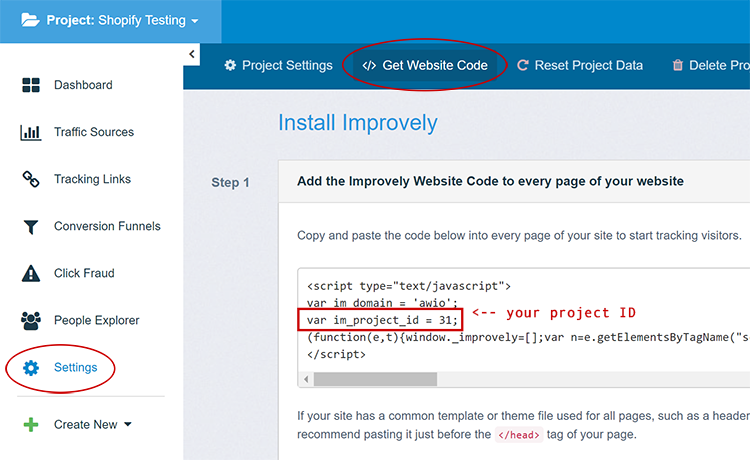Click 'Copy and paste the code below' text

click(x=519, y=235)
